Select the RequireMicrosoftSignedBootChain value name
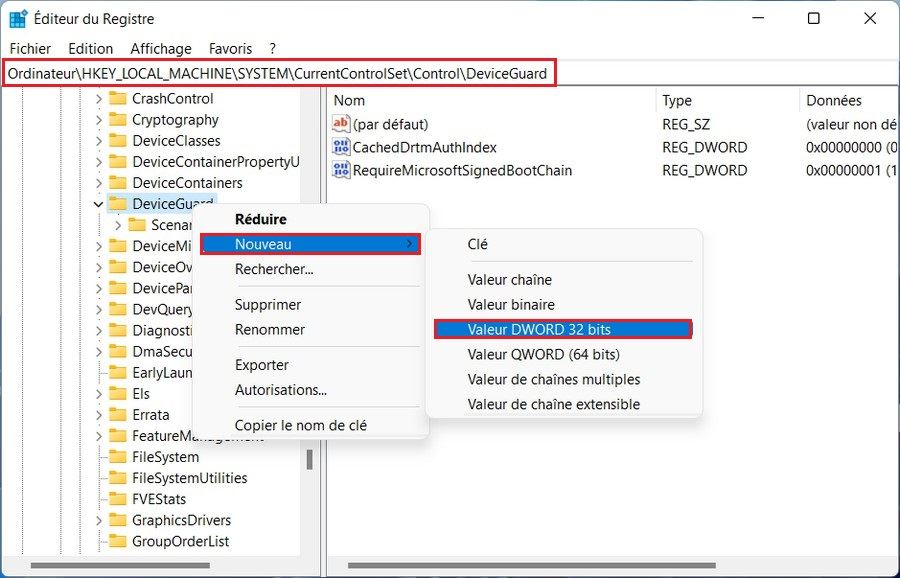 click(x=462, y=170)
